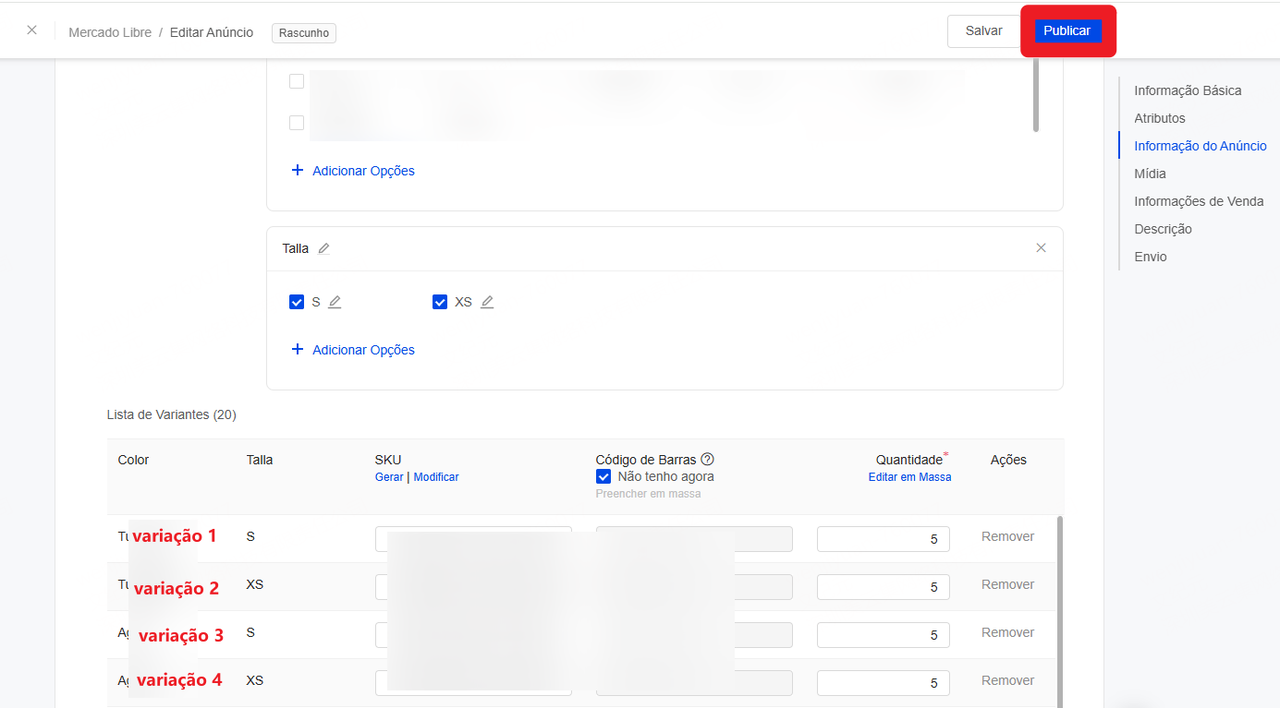
Task: Select Informação do Anúncio in side navigation
Action: tap(1200, 146)
